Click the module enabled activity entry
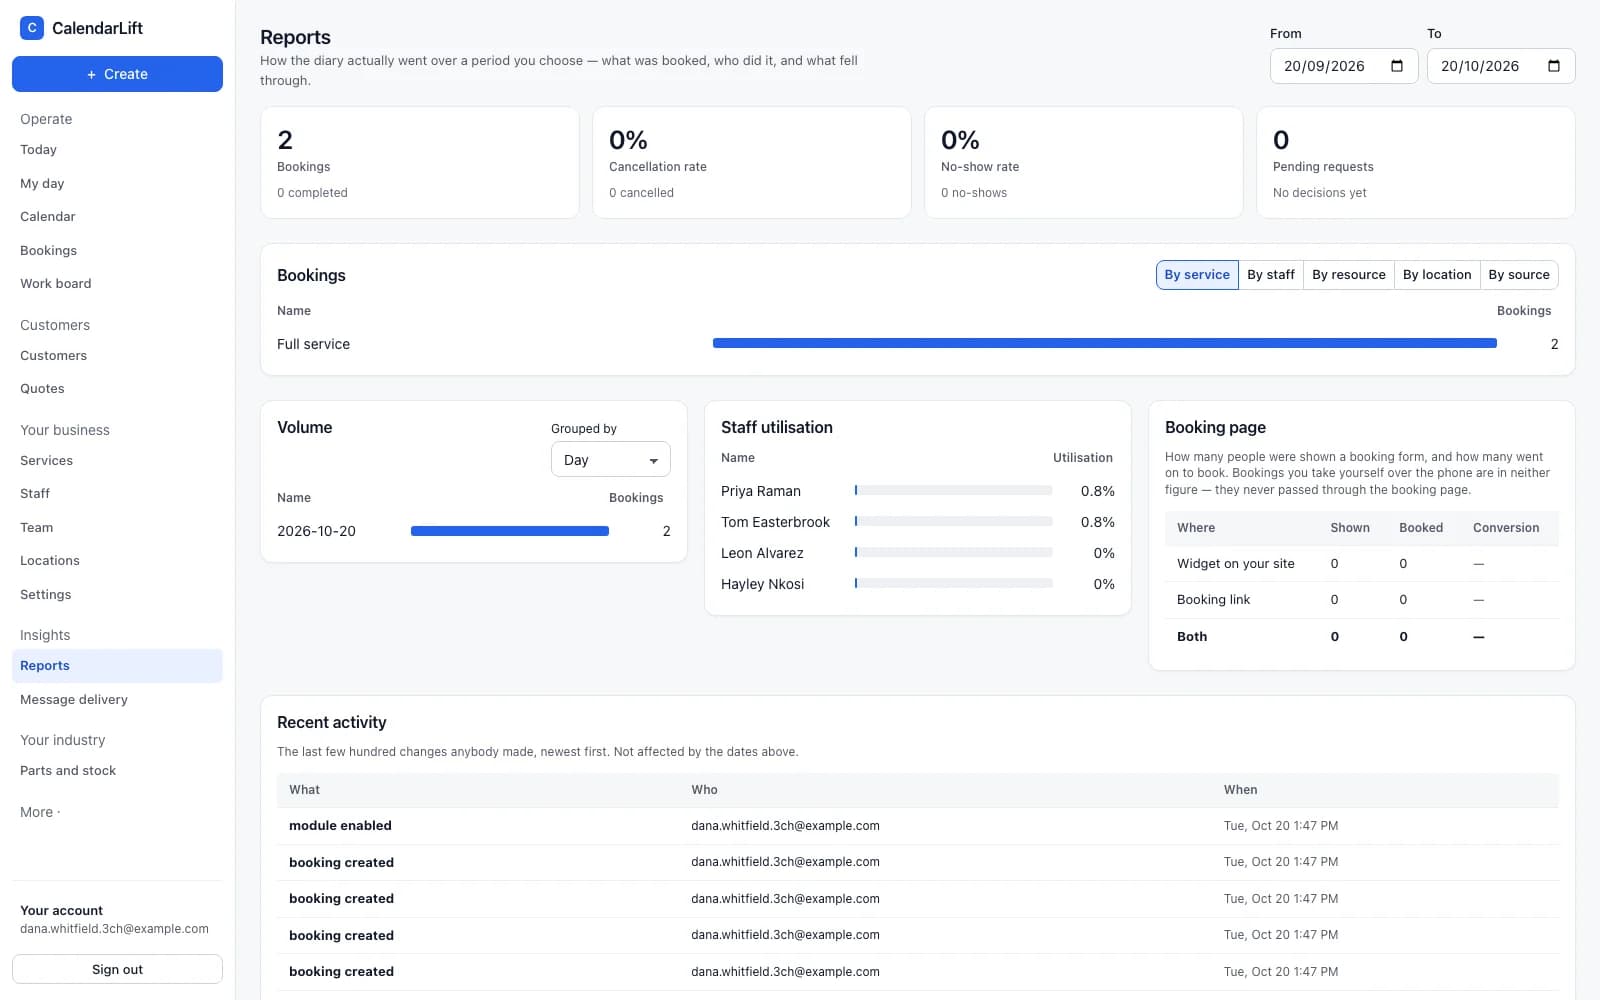The width and height of the screenshot is (1600, 1000). pos(340,826)
